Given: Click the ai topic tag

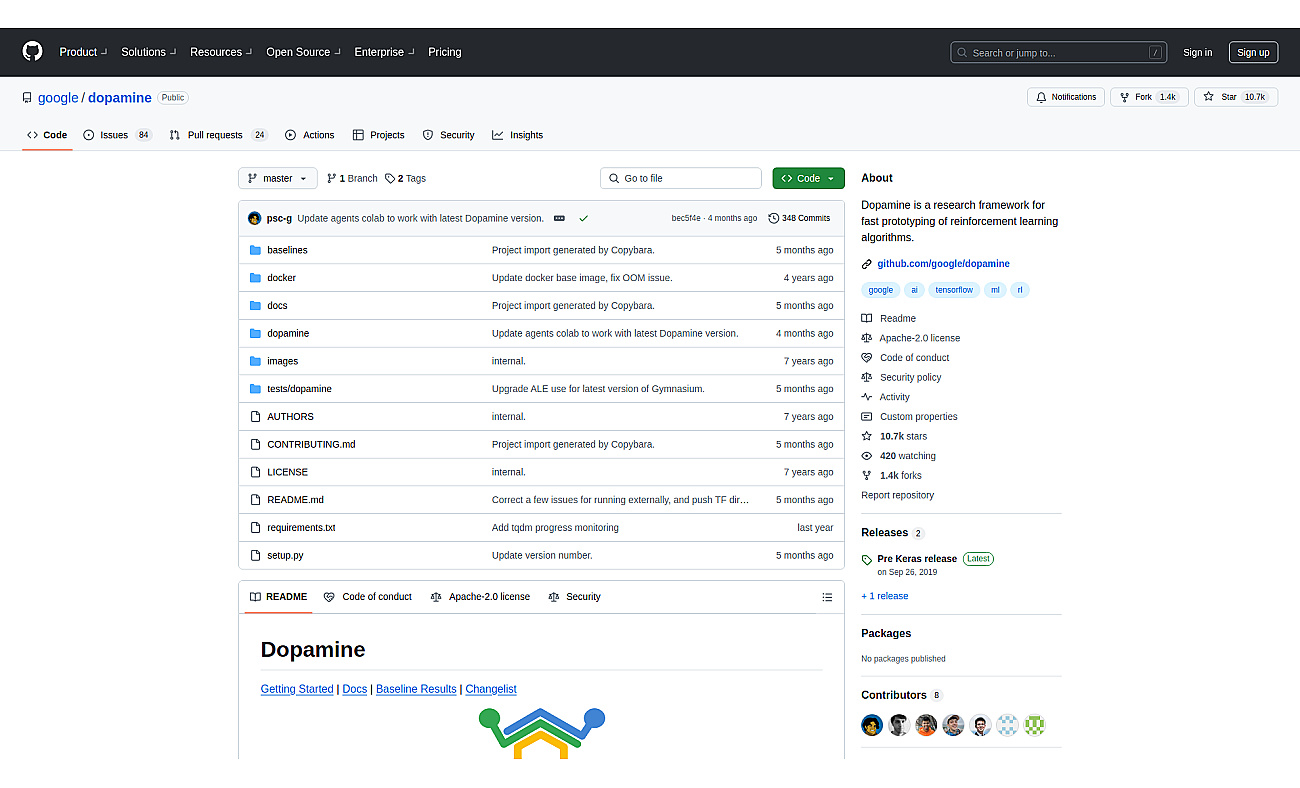Looking at the screenshot, I should click(914, 290).
